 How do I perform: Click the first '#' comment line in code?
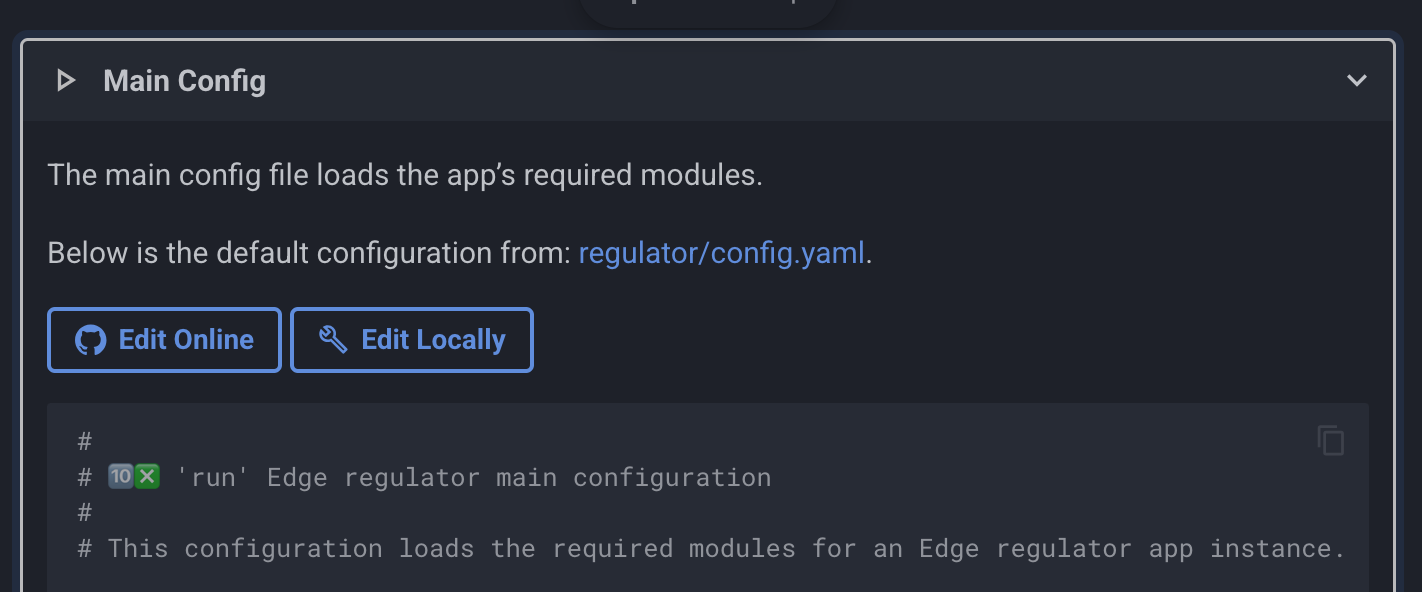click(85, 441)
